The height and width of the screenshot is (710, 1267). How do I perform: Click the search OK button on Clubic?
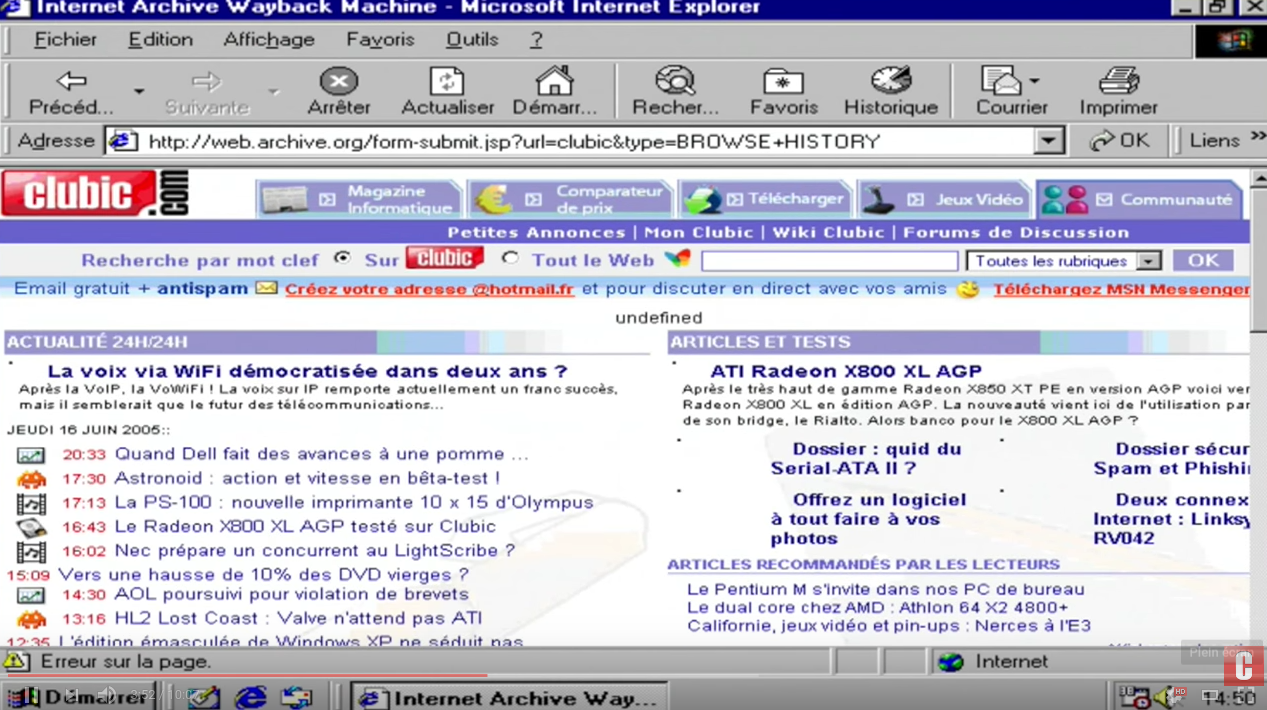(x=1203, y=260)
